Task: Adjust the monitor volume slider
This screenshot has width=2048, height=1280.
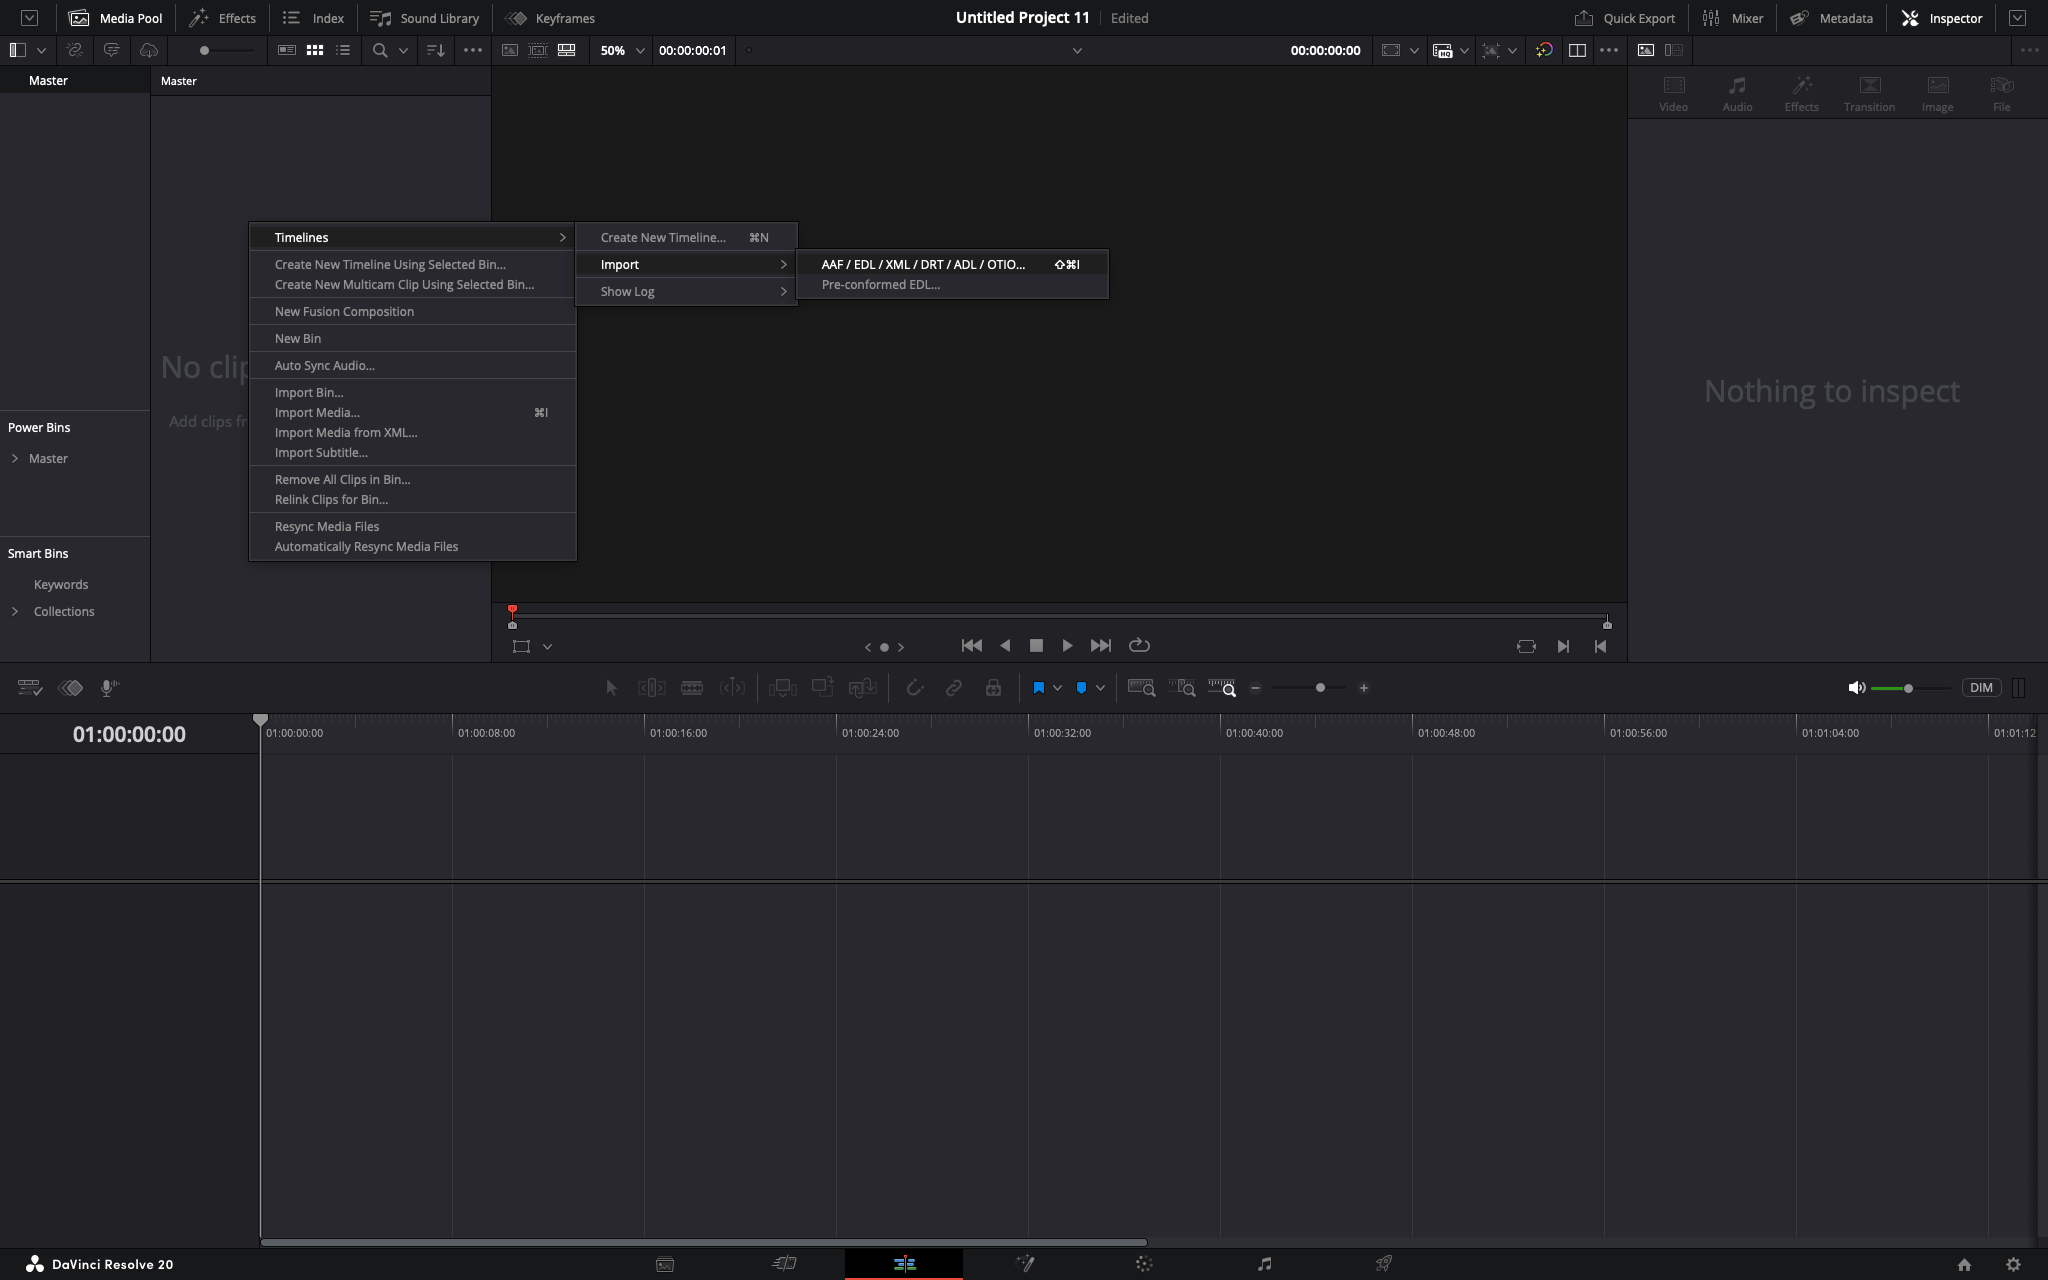Action: click(1908, 688)
